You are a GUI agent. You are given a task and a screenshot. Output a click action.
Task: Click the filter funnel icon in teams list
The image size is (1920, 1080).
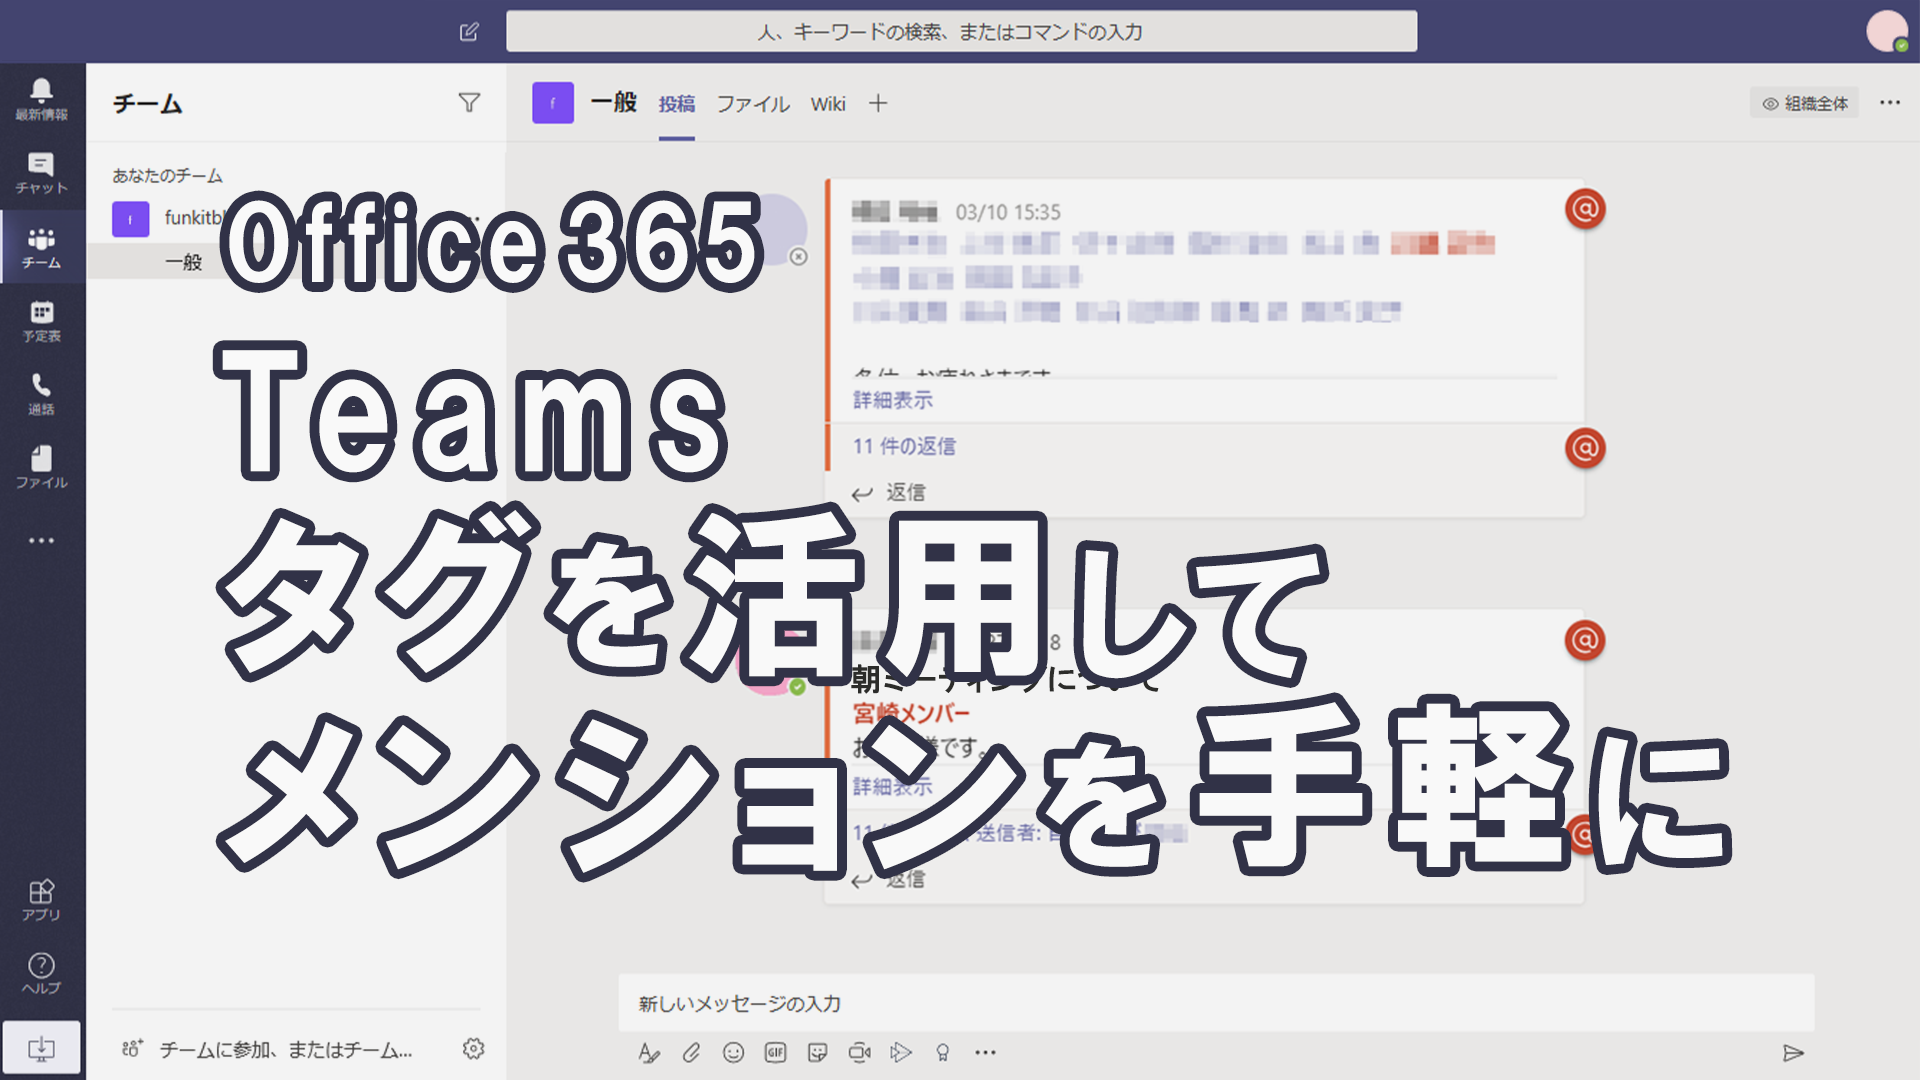(469, 102)
